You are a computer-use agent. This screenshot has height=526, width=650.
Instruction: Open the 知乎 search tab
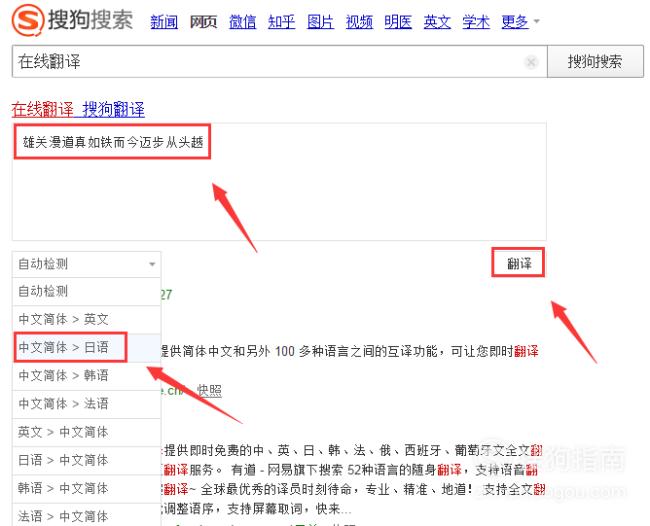(281, 22)
